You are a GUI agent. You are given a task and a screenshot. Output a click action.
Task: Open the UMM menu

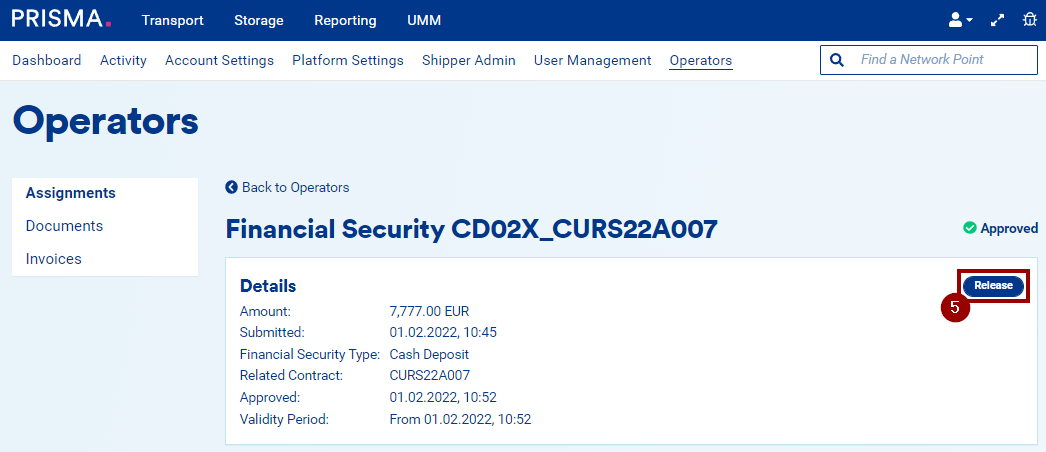[424, 20]
